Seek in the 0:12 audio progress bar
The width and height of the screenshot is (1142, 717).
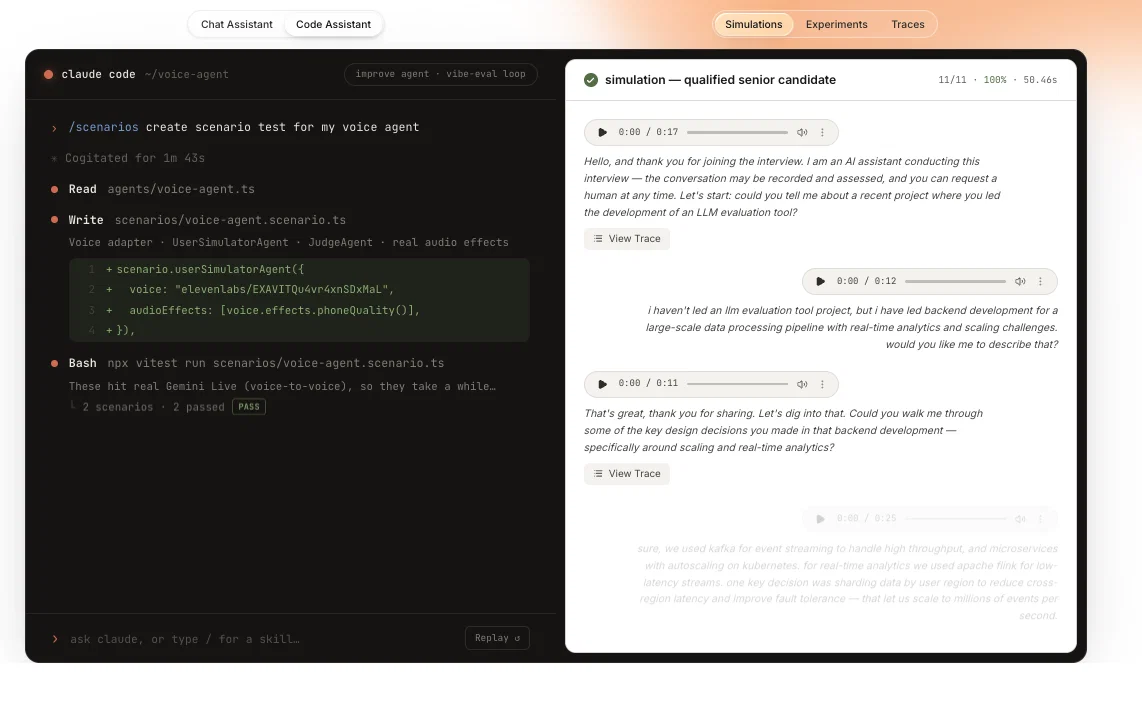pos(956,281)
